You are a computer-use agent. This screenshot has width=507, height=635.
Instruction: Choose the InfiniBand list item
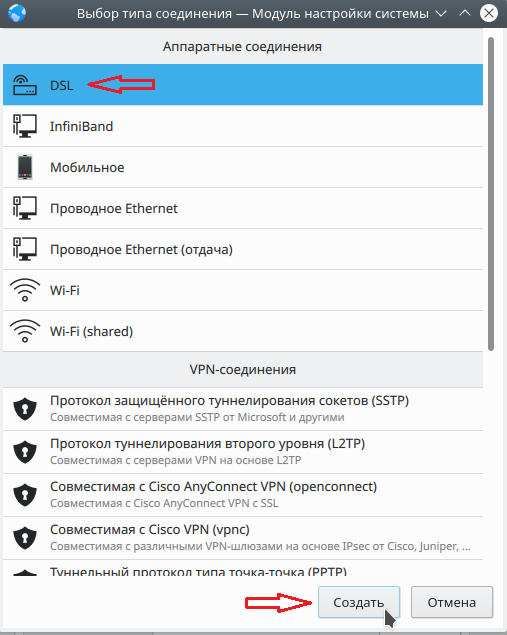[x=243, y=126]
